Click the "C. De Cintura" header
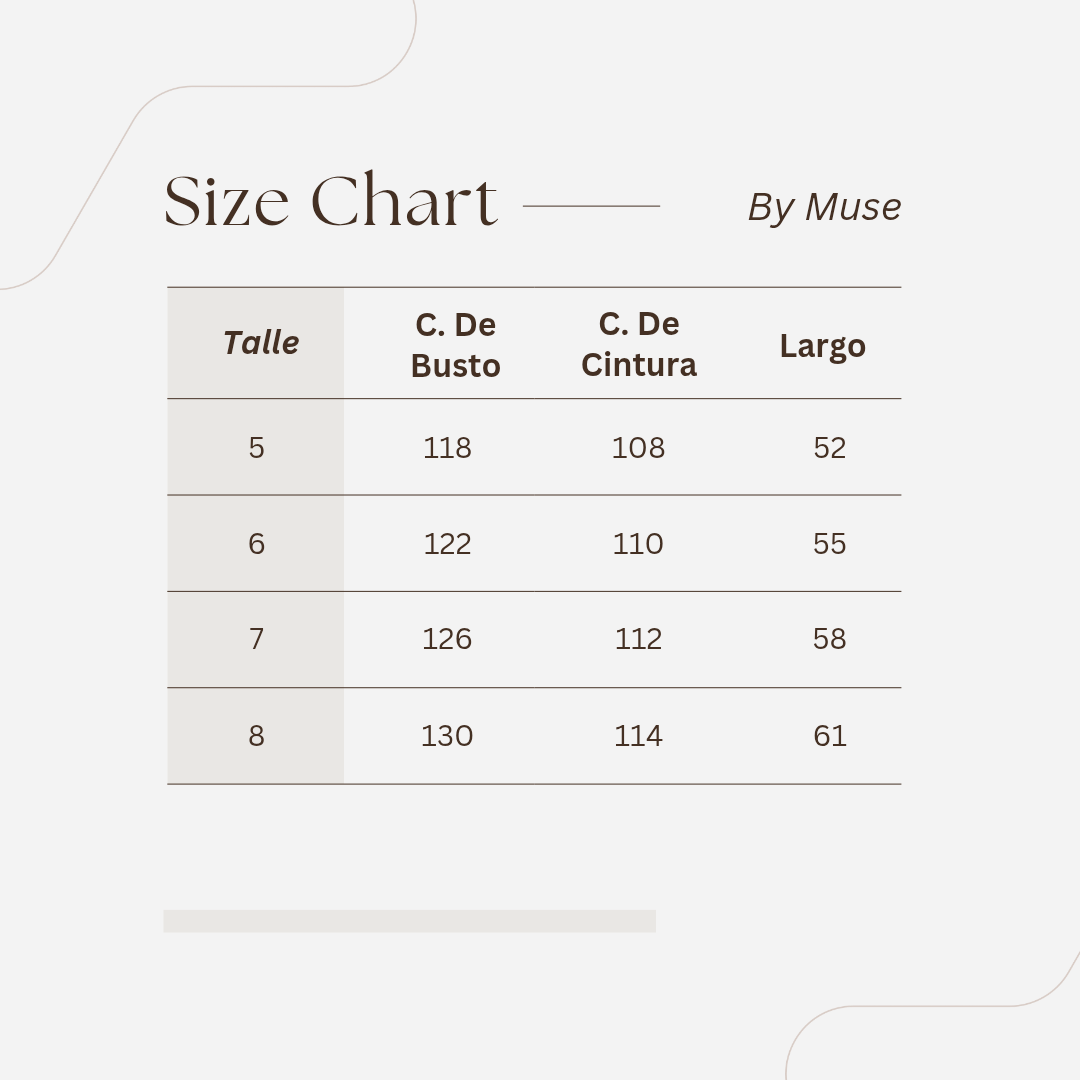1080x1080 pixels. (x=638, y=344)
